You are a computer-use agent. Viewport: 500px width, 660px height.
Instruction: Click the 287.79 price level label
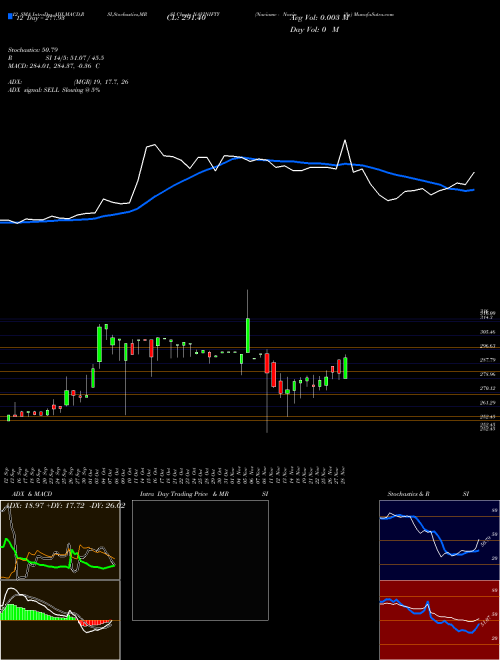pyautogui.click(x=487, y=360)
